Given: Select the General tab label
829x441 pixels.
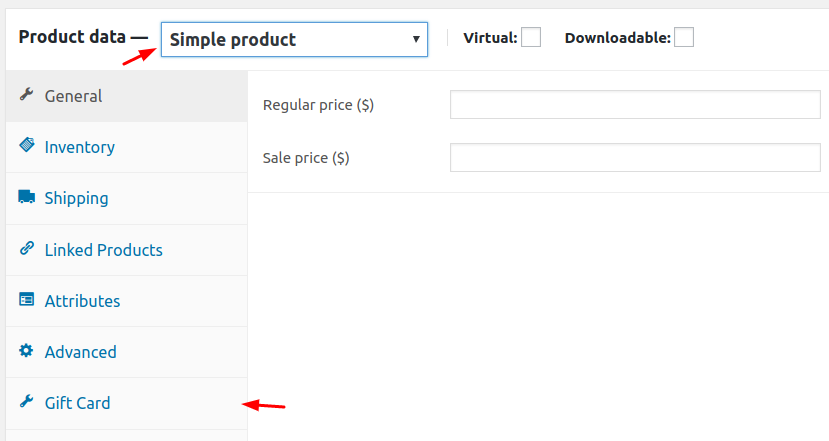Looking at the screenshot, I should tap(73, 96).
